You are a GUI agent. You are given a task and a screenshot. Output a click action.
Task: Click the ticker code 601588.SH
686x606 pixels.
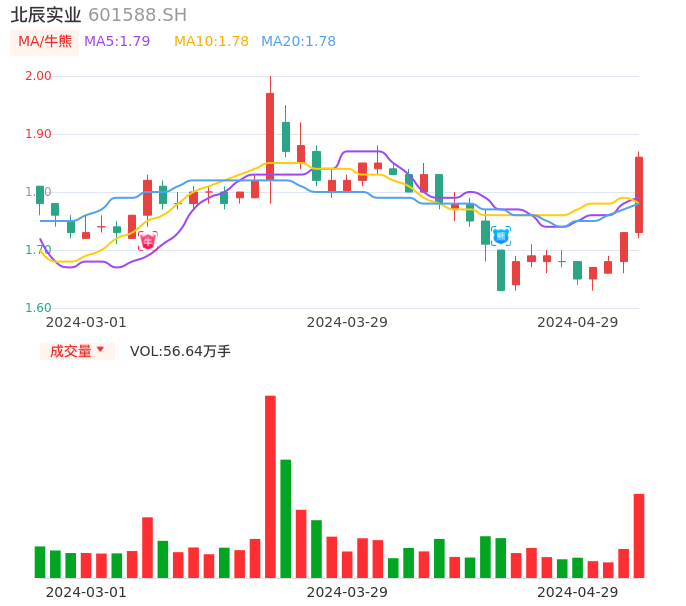click(137, 14)
